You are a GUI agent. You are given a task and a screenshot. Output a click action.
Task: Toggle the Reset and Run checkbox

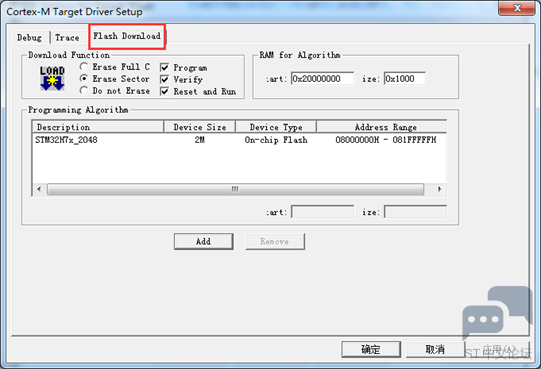pyautogui.click(x=165, y=91)
